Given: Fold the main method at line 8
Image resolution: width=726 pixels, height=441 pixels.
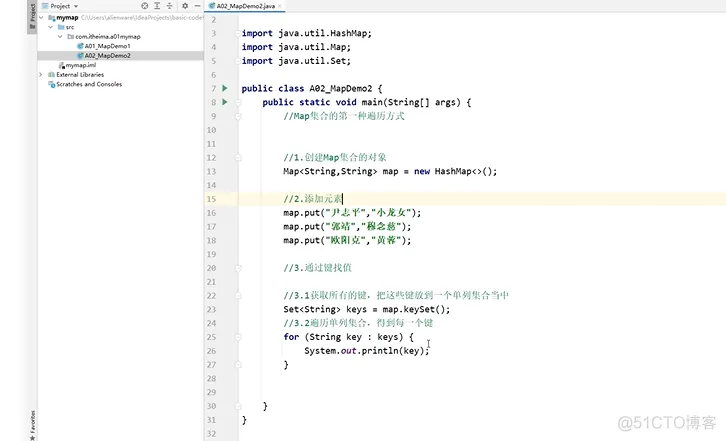Looking at the screenshot, I should point(238,102).
